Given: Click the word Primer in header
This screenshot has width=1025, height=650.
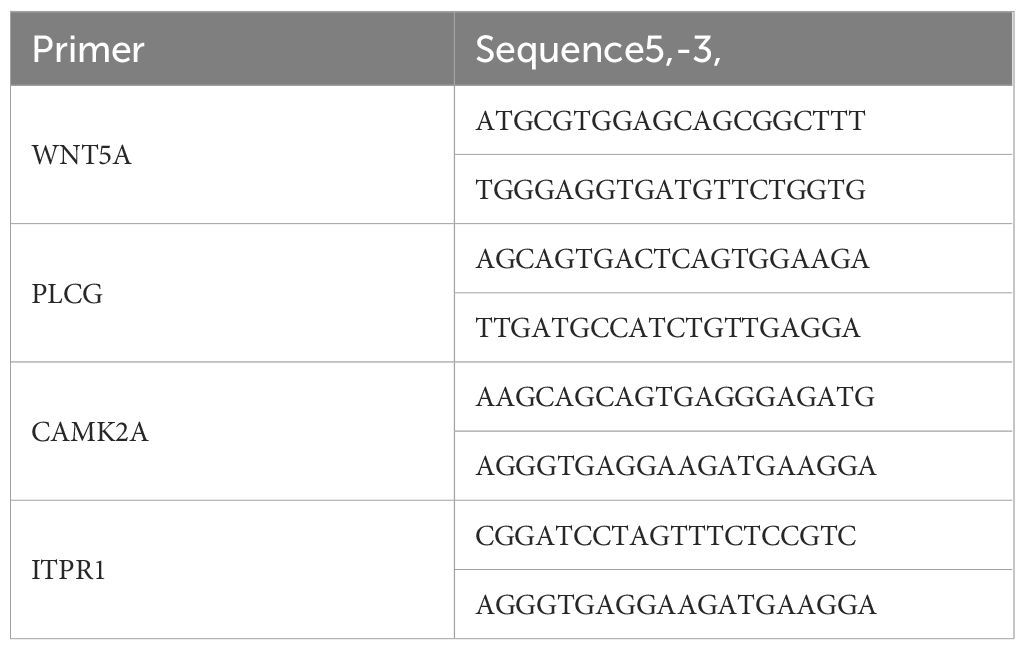Looking at the screenshot, I should click(88, 49).
